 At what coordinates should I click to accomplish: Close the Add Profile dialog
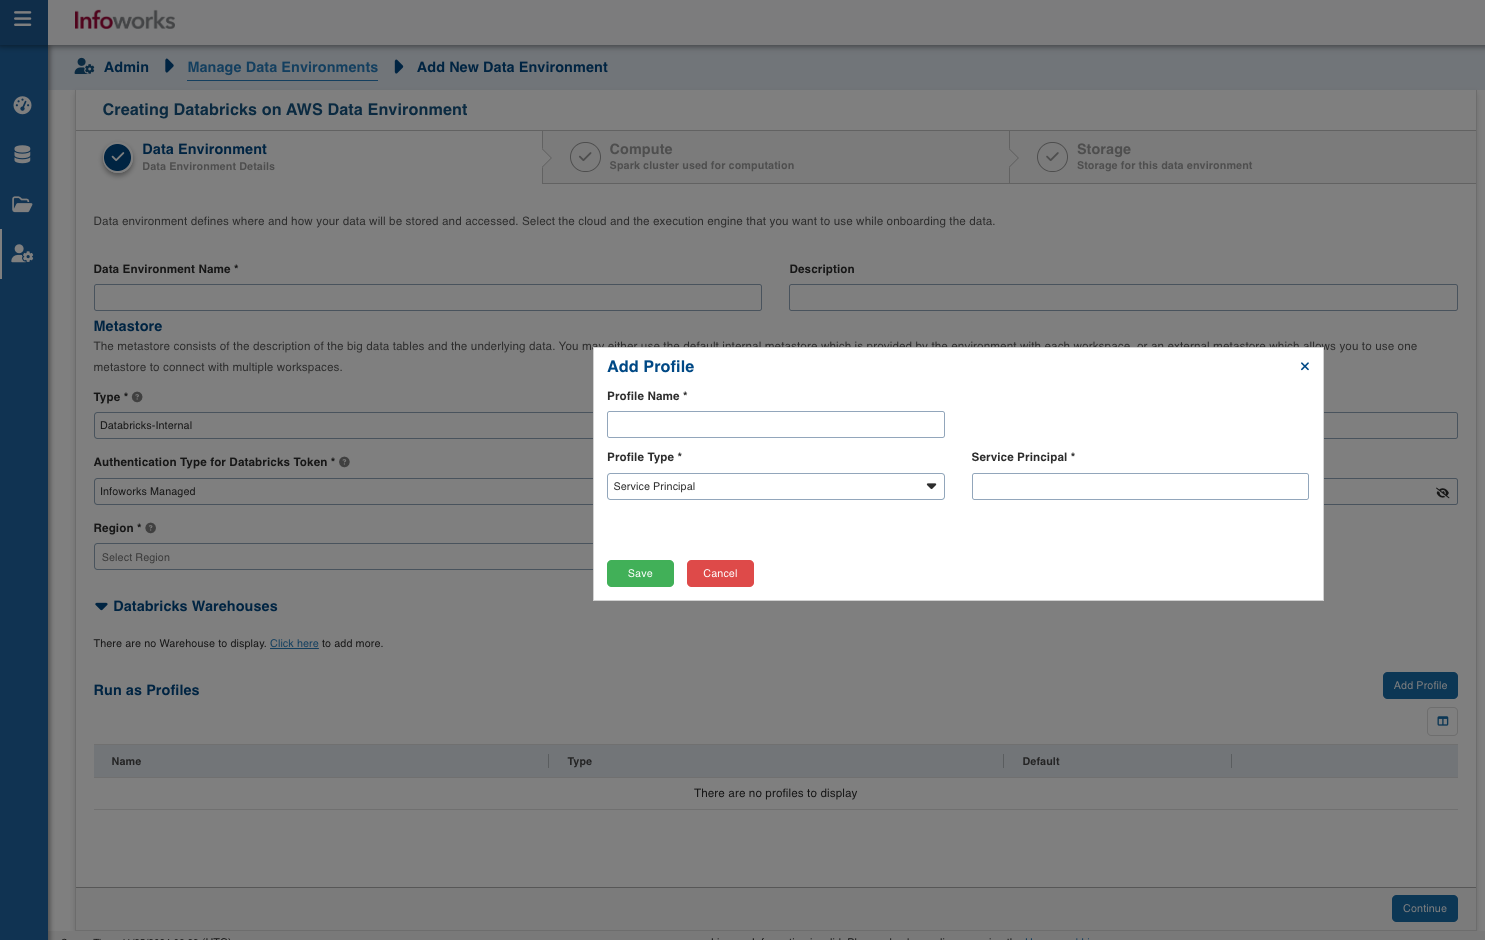(x=1304, y=366)
